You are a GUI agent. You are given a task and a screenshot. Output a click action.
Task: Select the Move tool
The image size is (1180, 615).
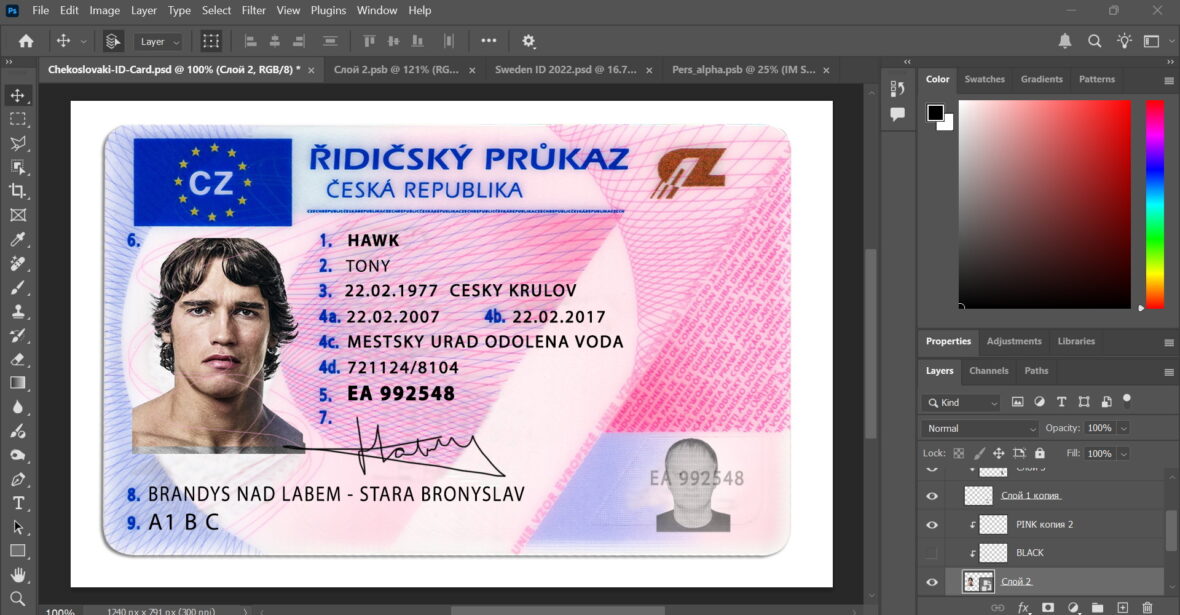point(18,95)
